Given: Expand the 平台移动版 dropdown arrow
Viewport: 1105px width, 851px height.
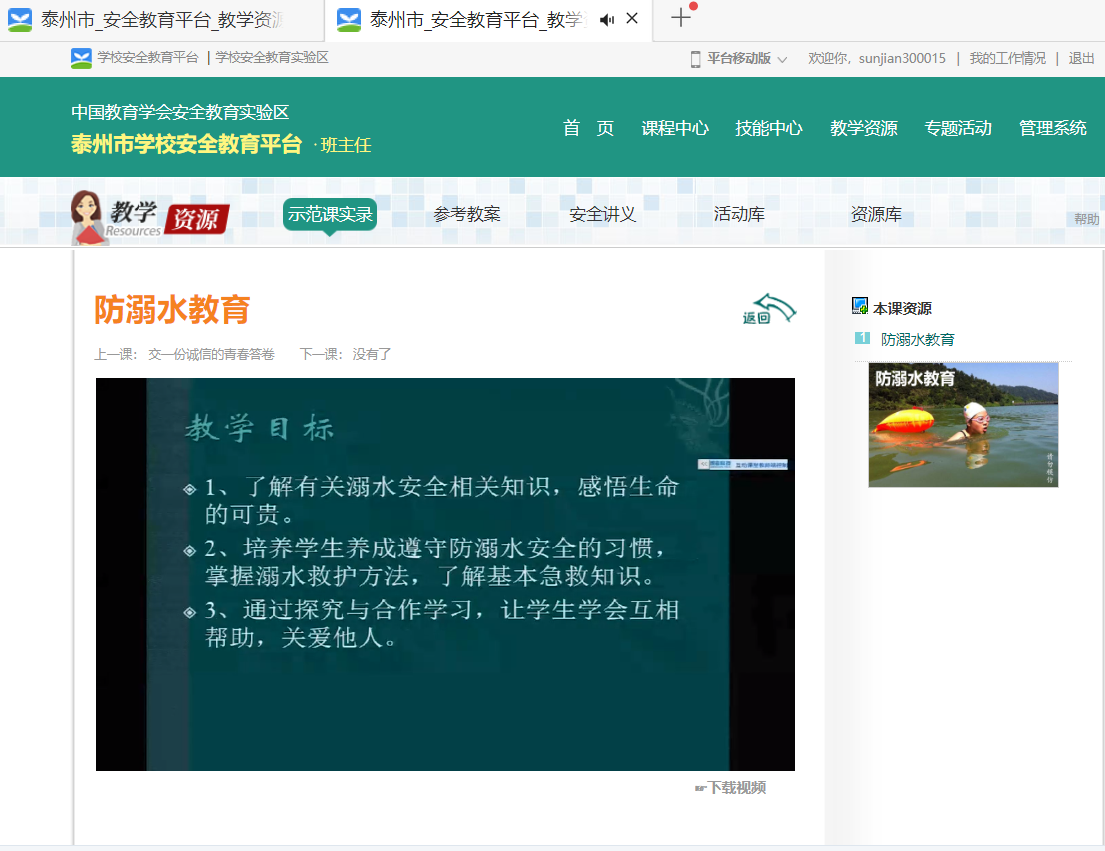Looking at the screenshot, I should [x=782, y=60].
